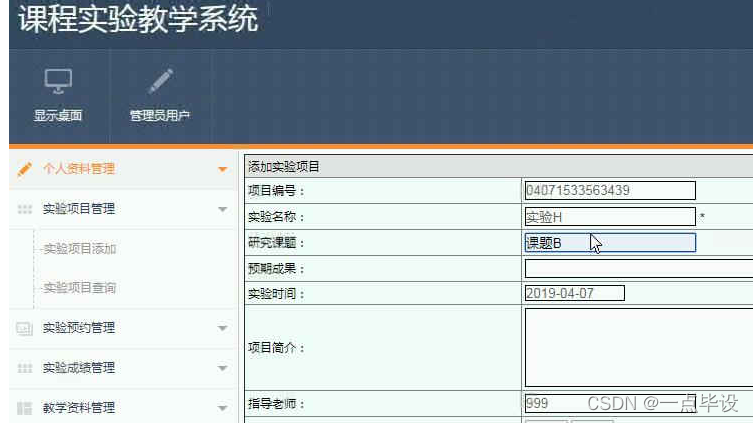Click the 项目编号 input field

610,190
